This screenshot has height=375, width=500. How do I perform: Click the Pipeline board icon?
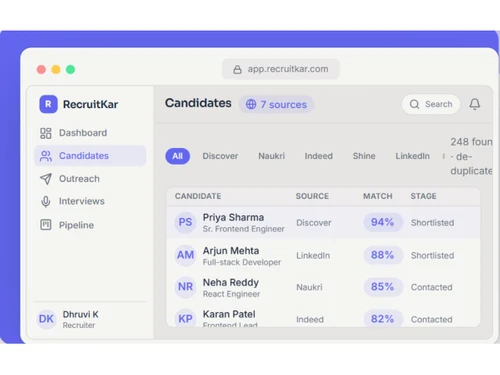coord(46,225)
